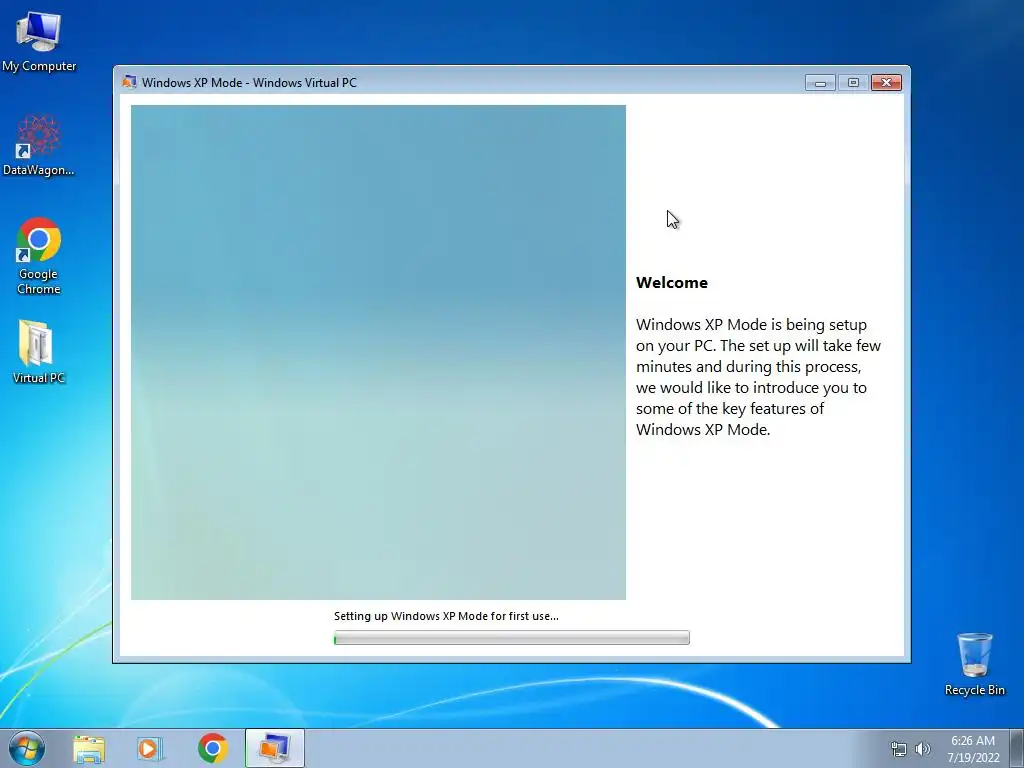Click the Windows XP Mode title bar icon

[129, 82]
